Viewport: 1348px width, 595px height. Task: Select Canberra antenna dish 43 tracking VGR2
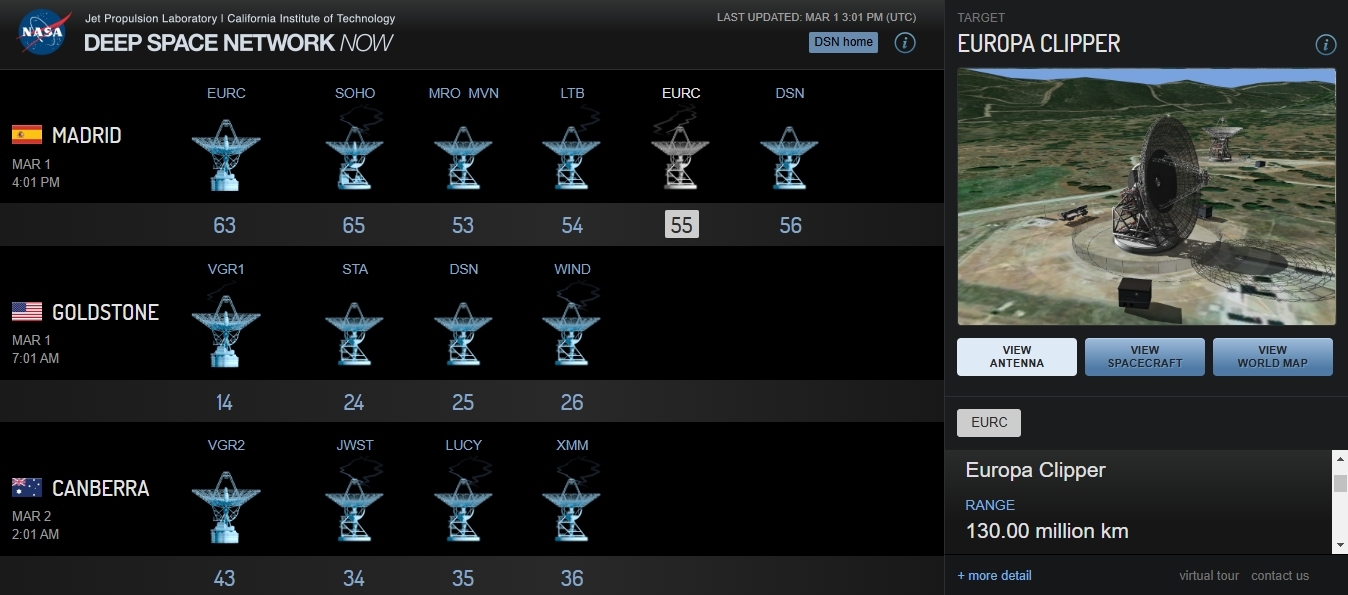coord(225,507)
